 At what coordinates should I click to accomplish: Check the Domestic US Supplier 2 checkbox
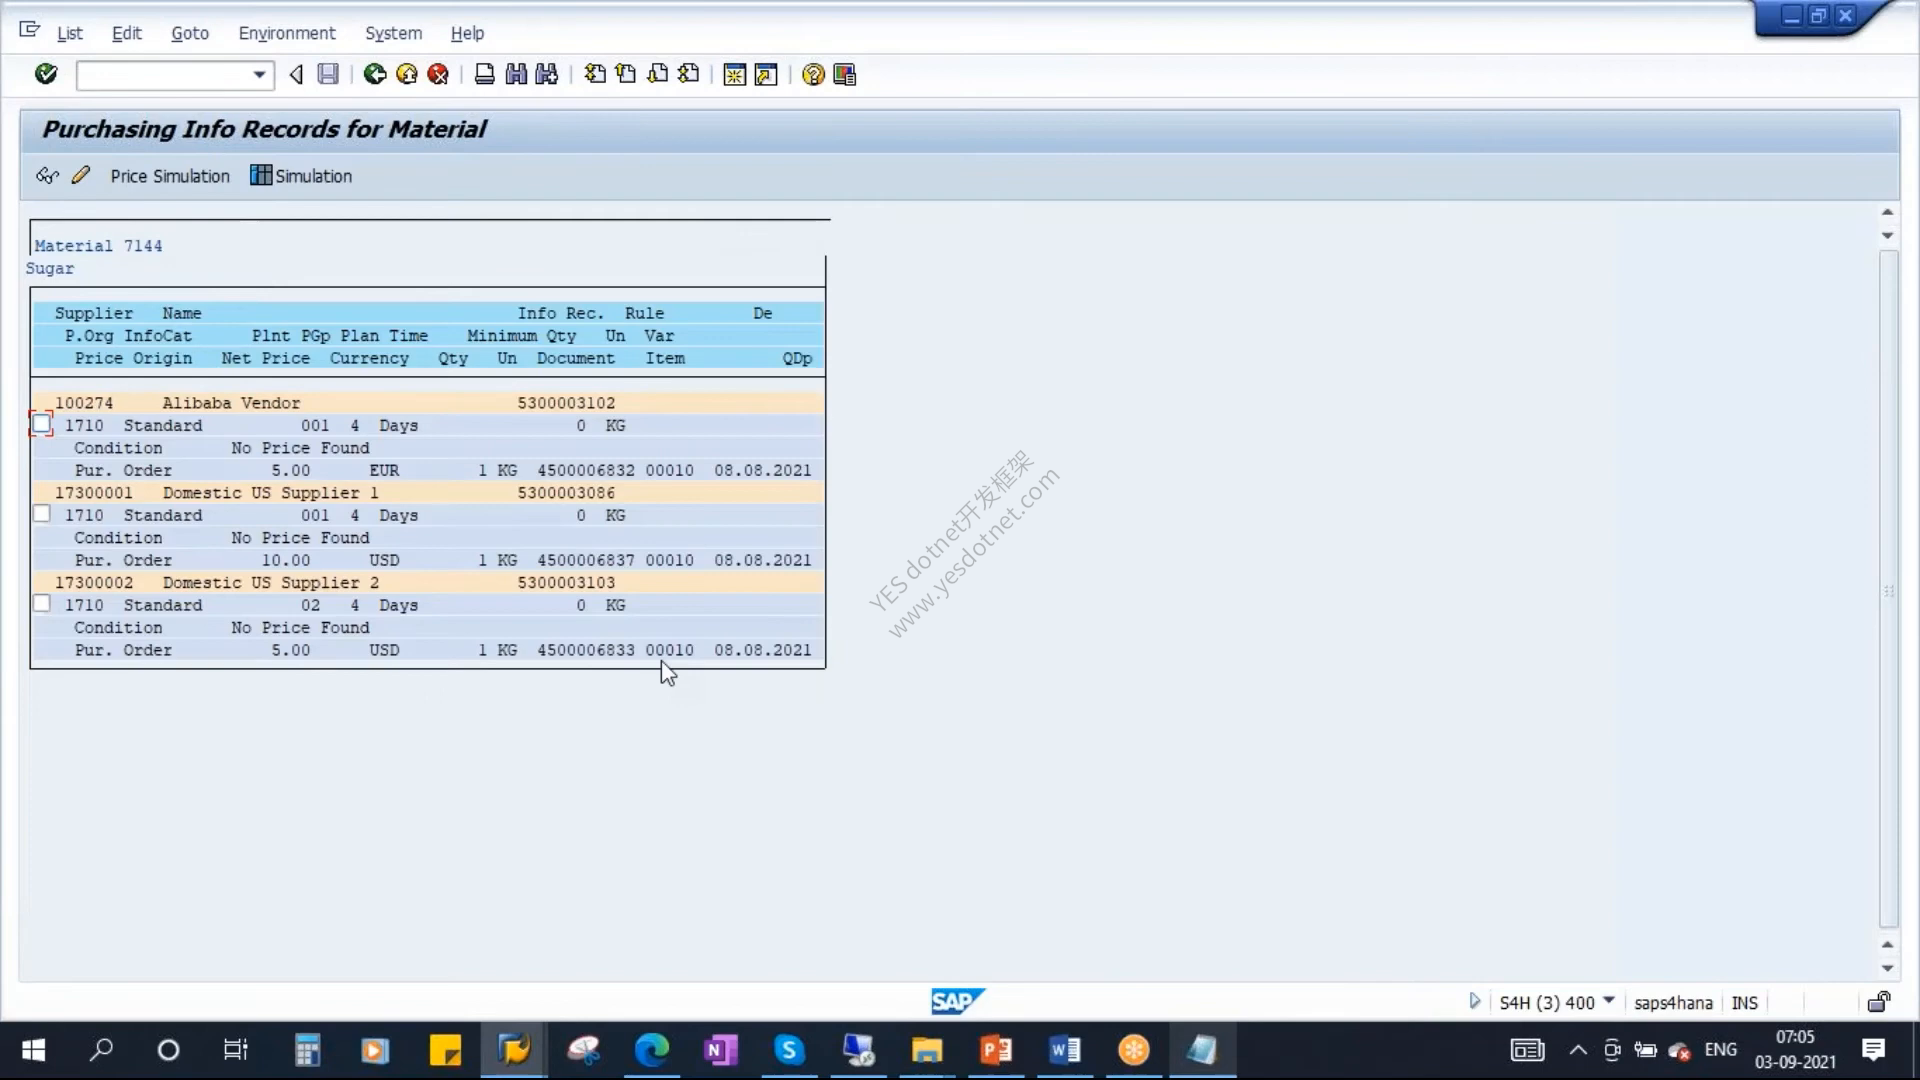point(41,604)
